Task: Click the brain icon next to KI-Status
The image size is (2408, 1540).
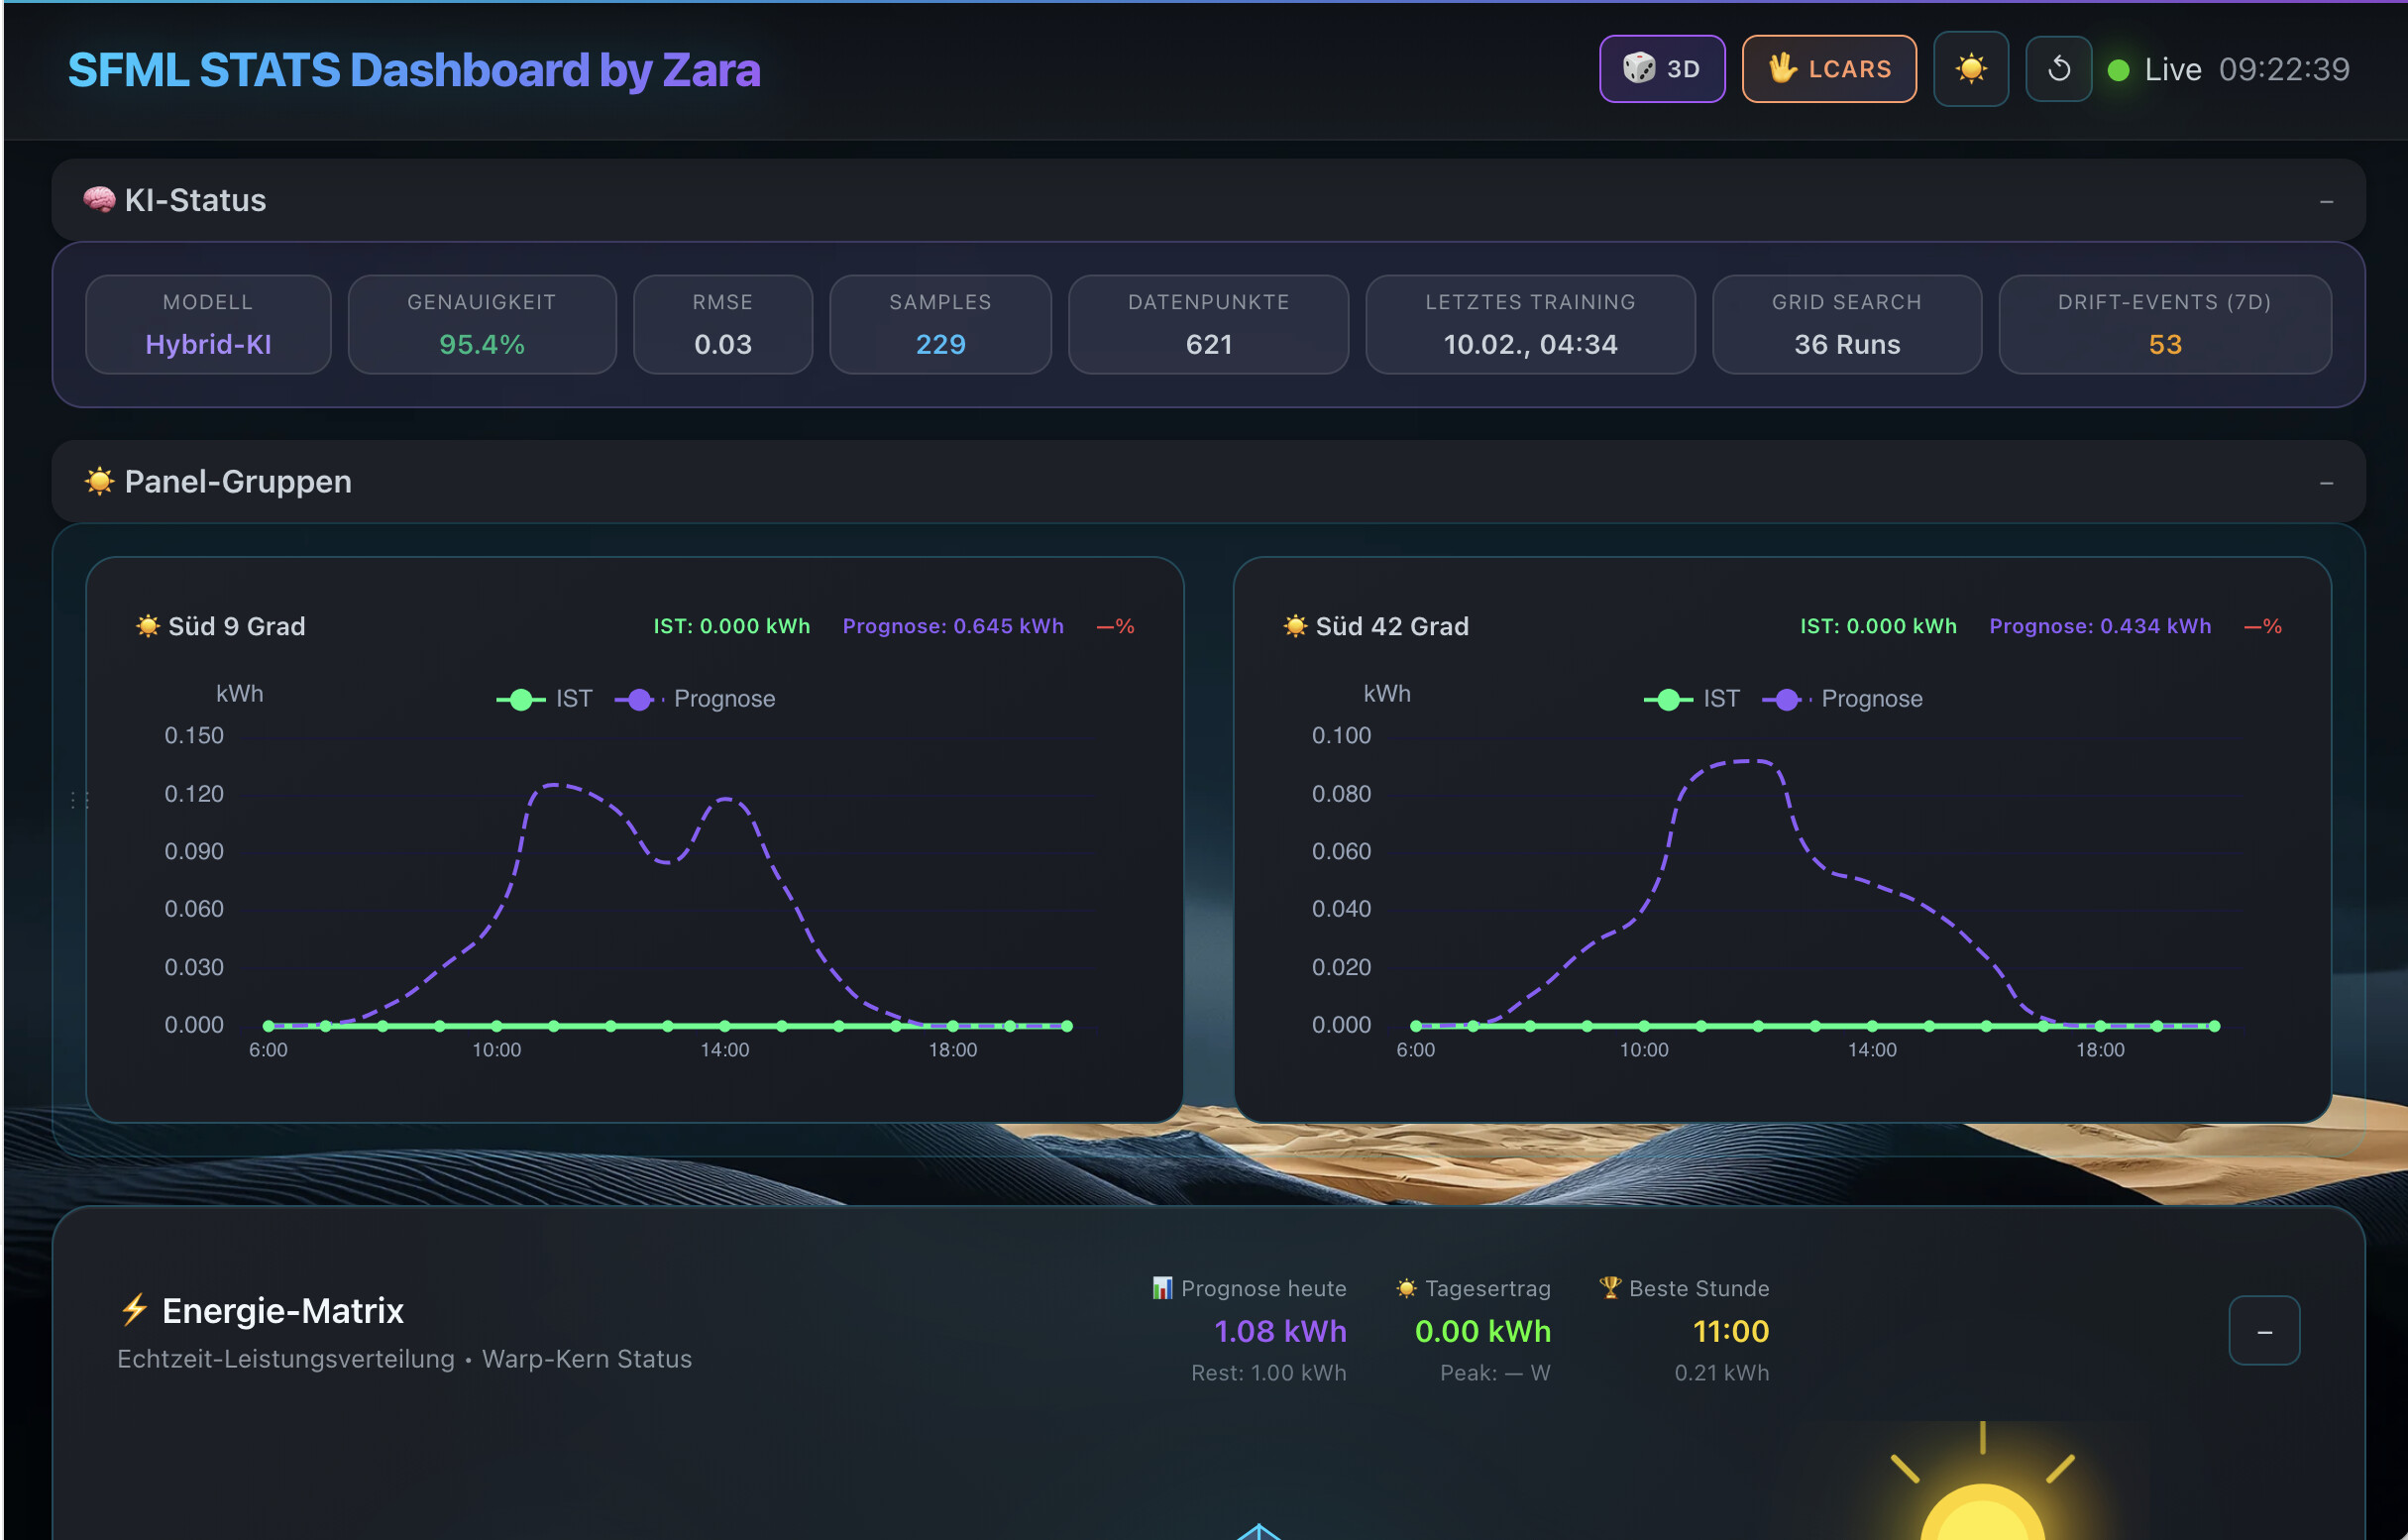Action: [98, 200]
